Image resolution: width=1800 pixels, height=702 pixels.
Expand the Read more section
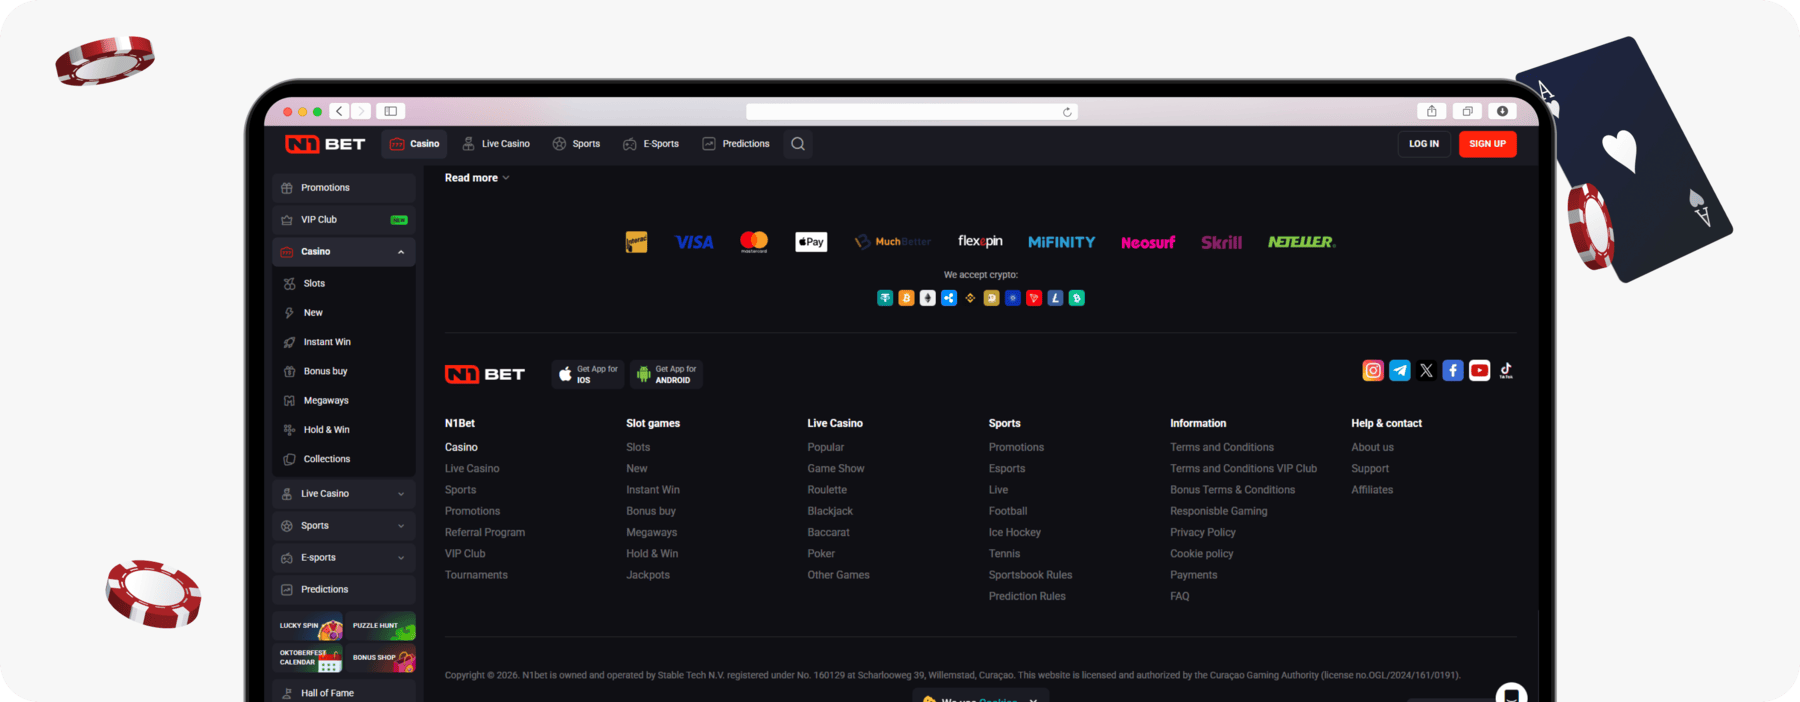point(477,178)
